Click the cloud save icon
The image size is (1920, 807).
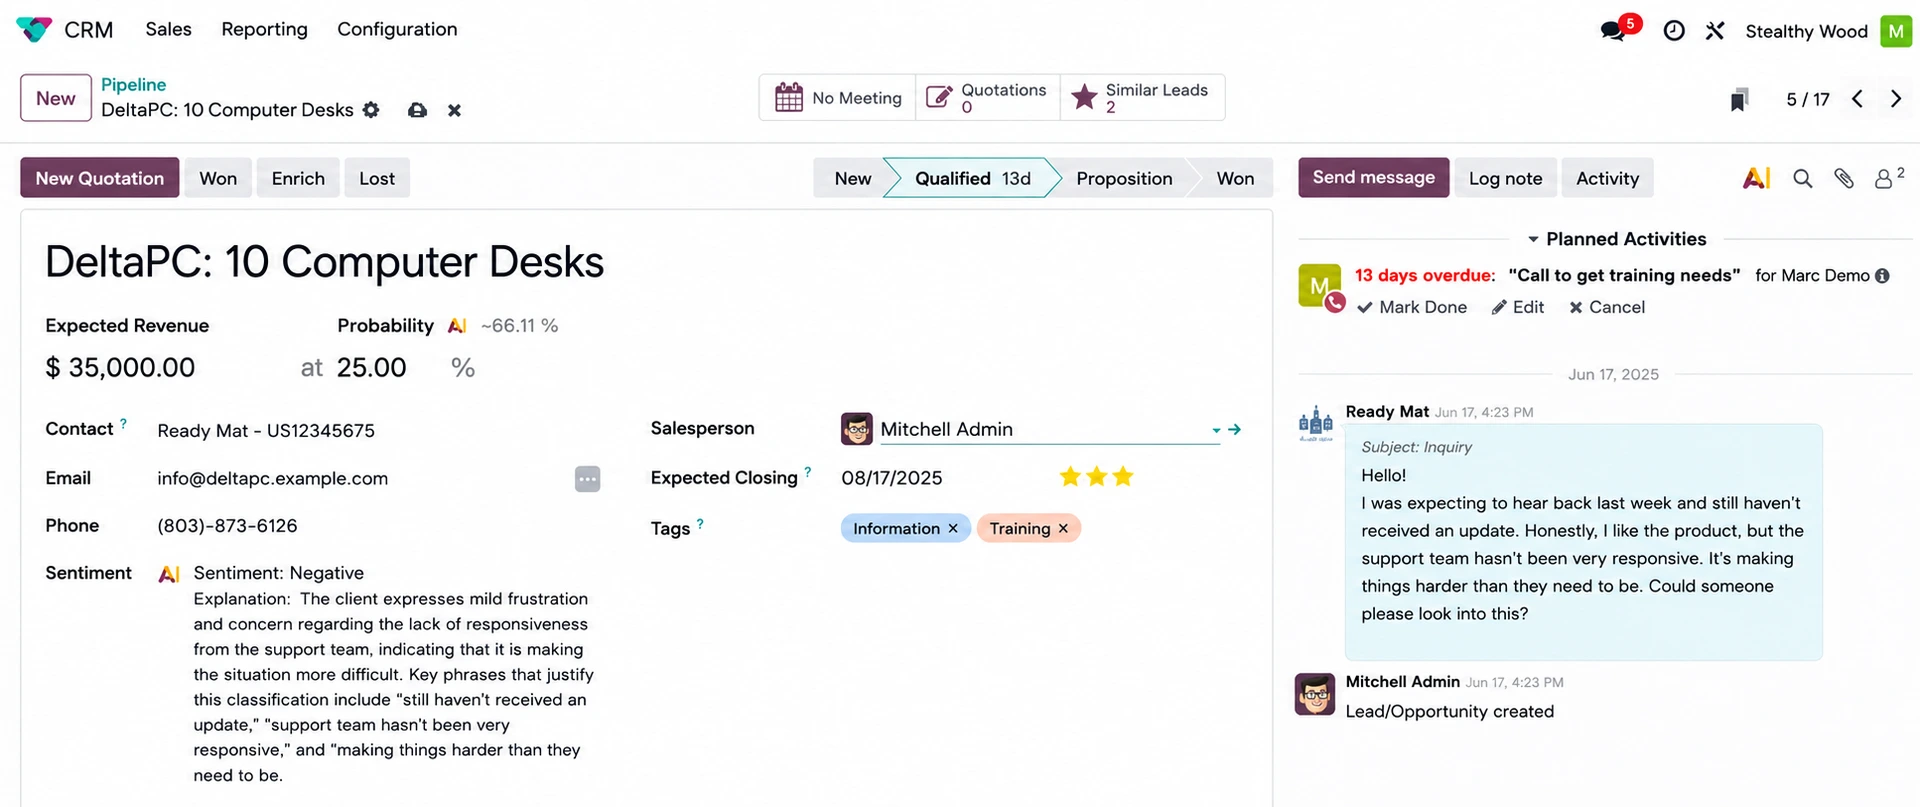tap(418, 110)
